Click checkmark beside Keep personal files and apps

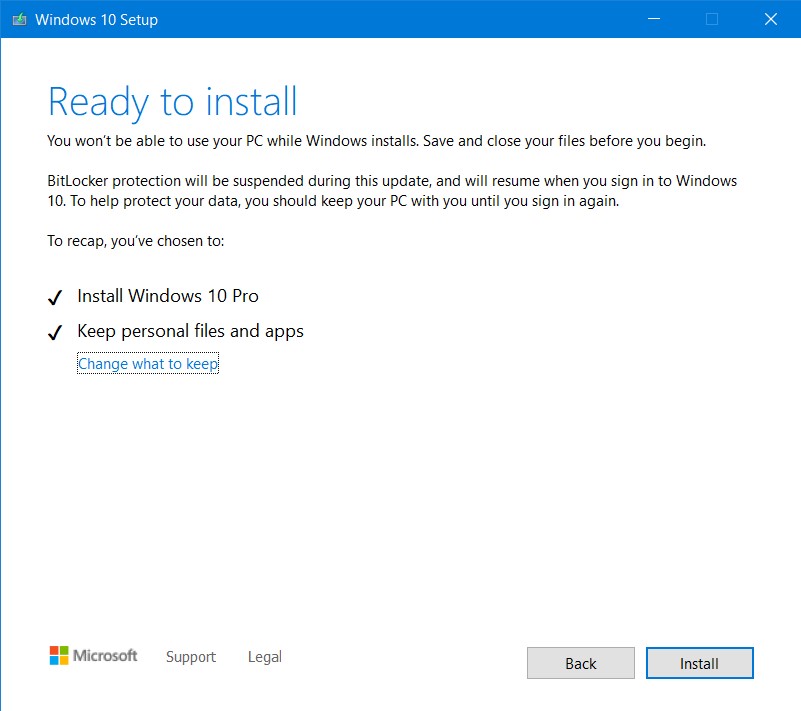[55, 333]
